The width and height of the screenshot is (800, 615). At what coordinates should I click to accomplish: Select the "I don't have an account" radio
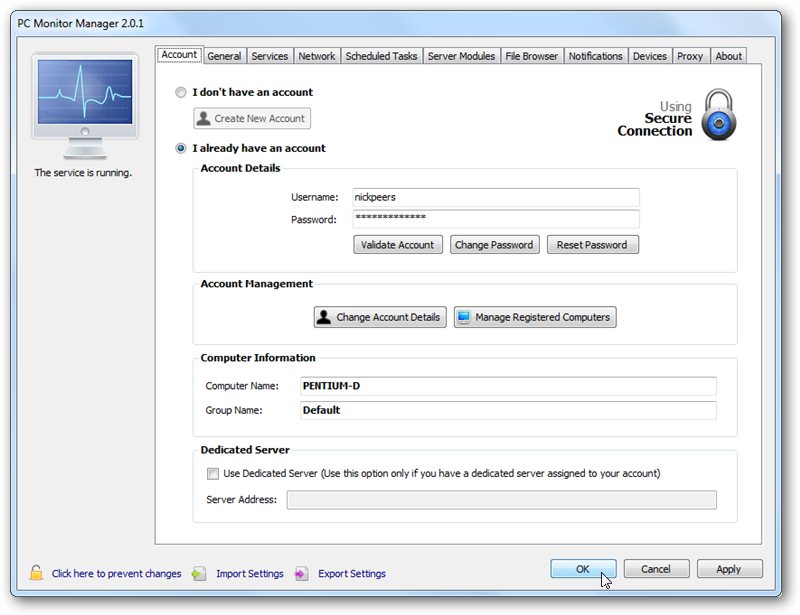[181, 92]
